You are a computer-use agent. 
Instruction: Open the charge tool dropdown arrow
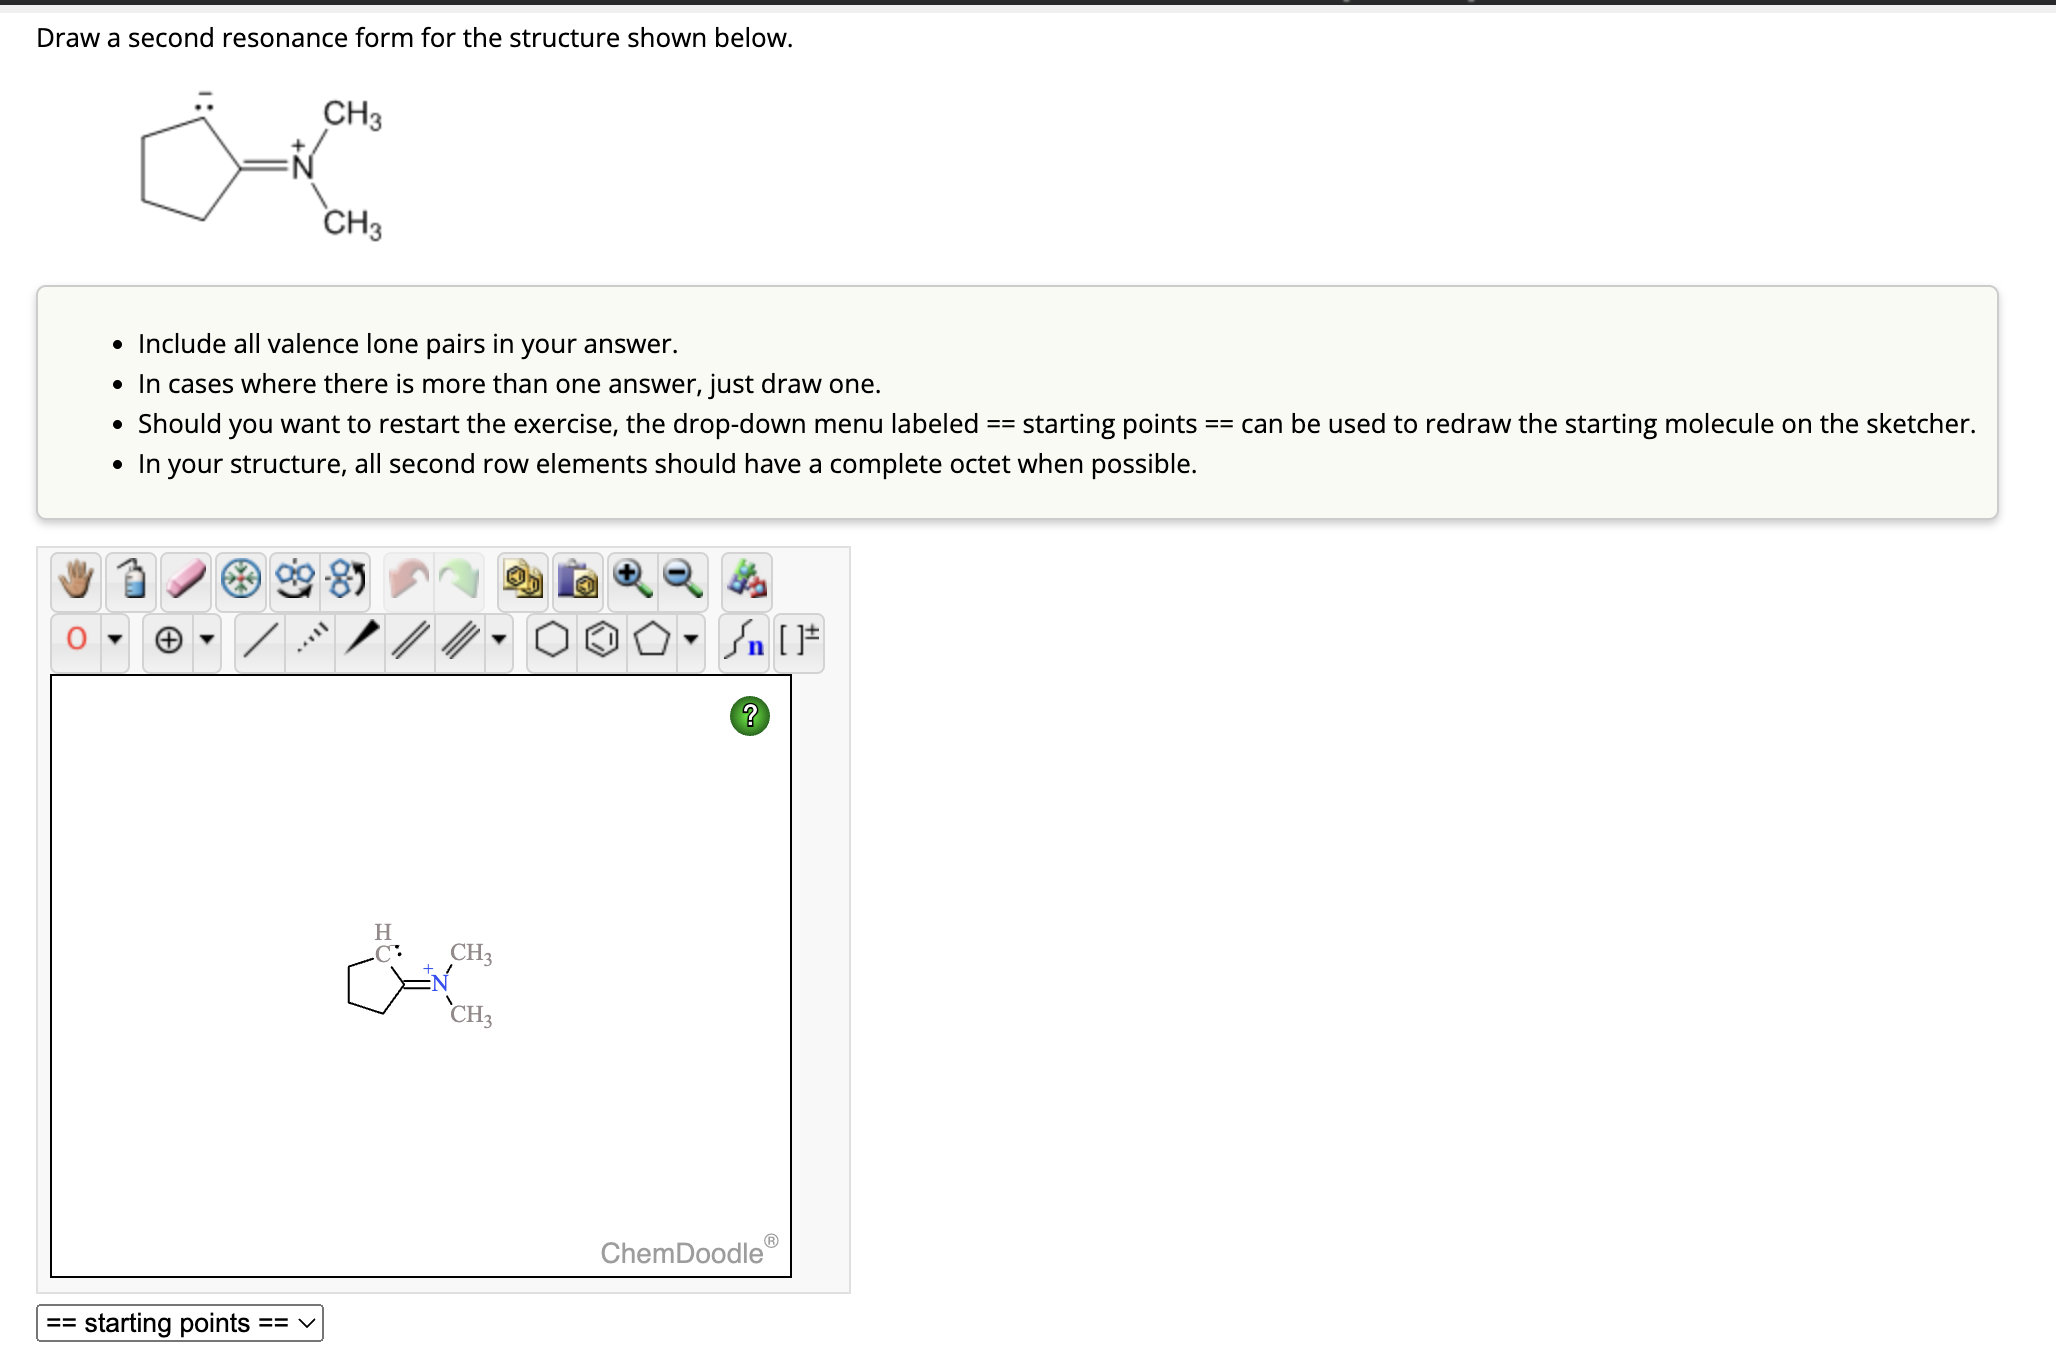point(207,640)
